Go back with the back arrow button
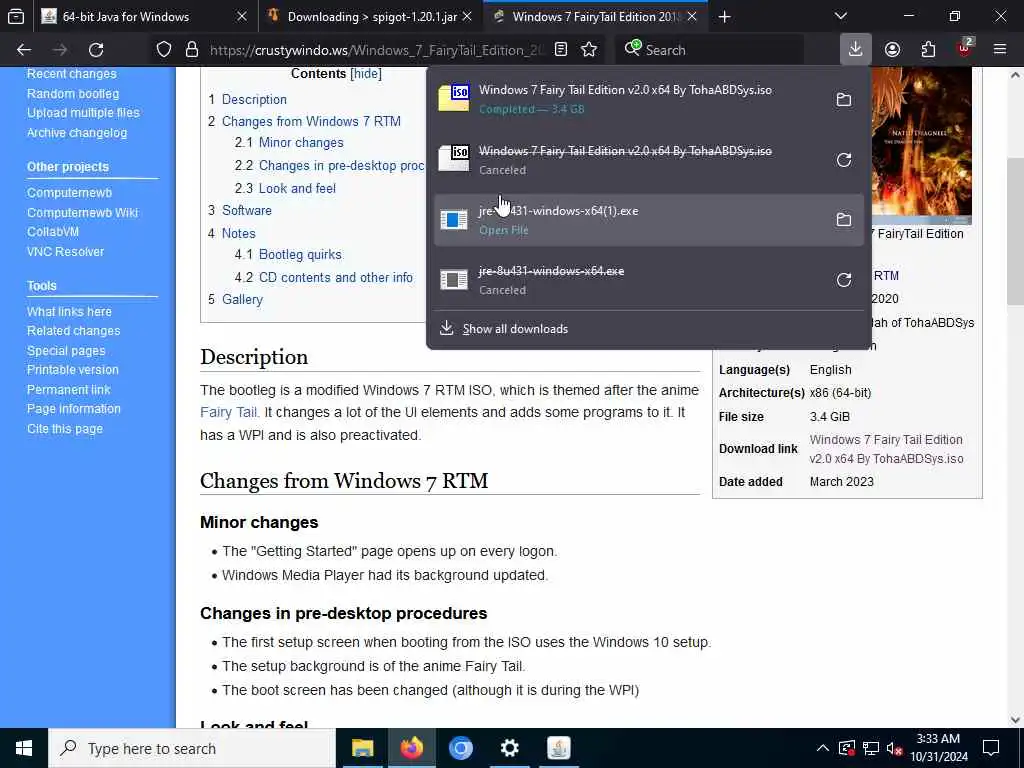 click(24, 50)
